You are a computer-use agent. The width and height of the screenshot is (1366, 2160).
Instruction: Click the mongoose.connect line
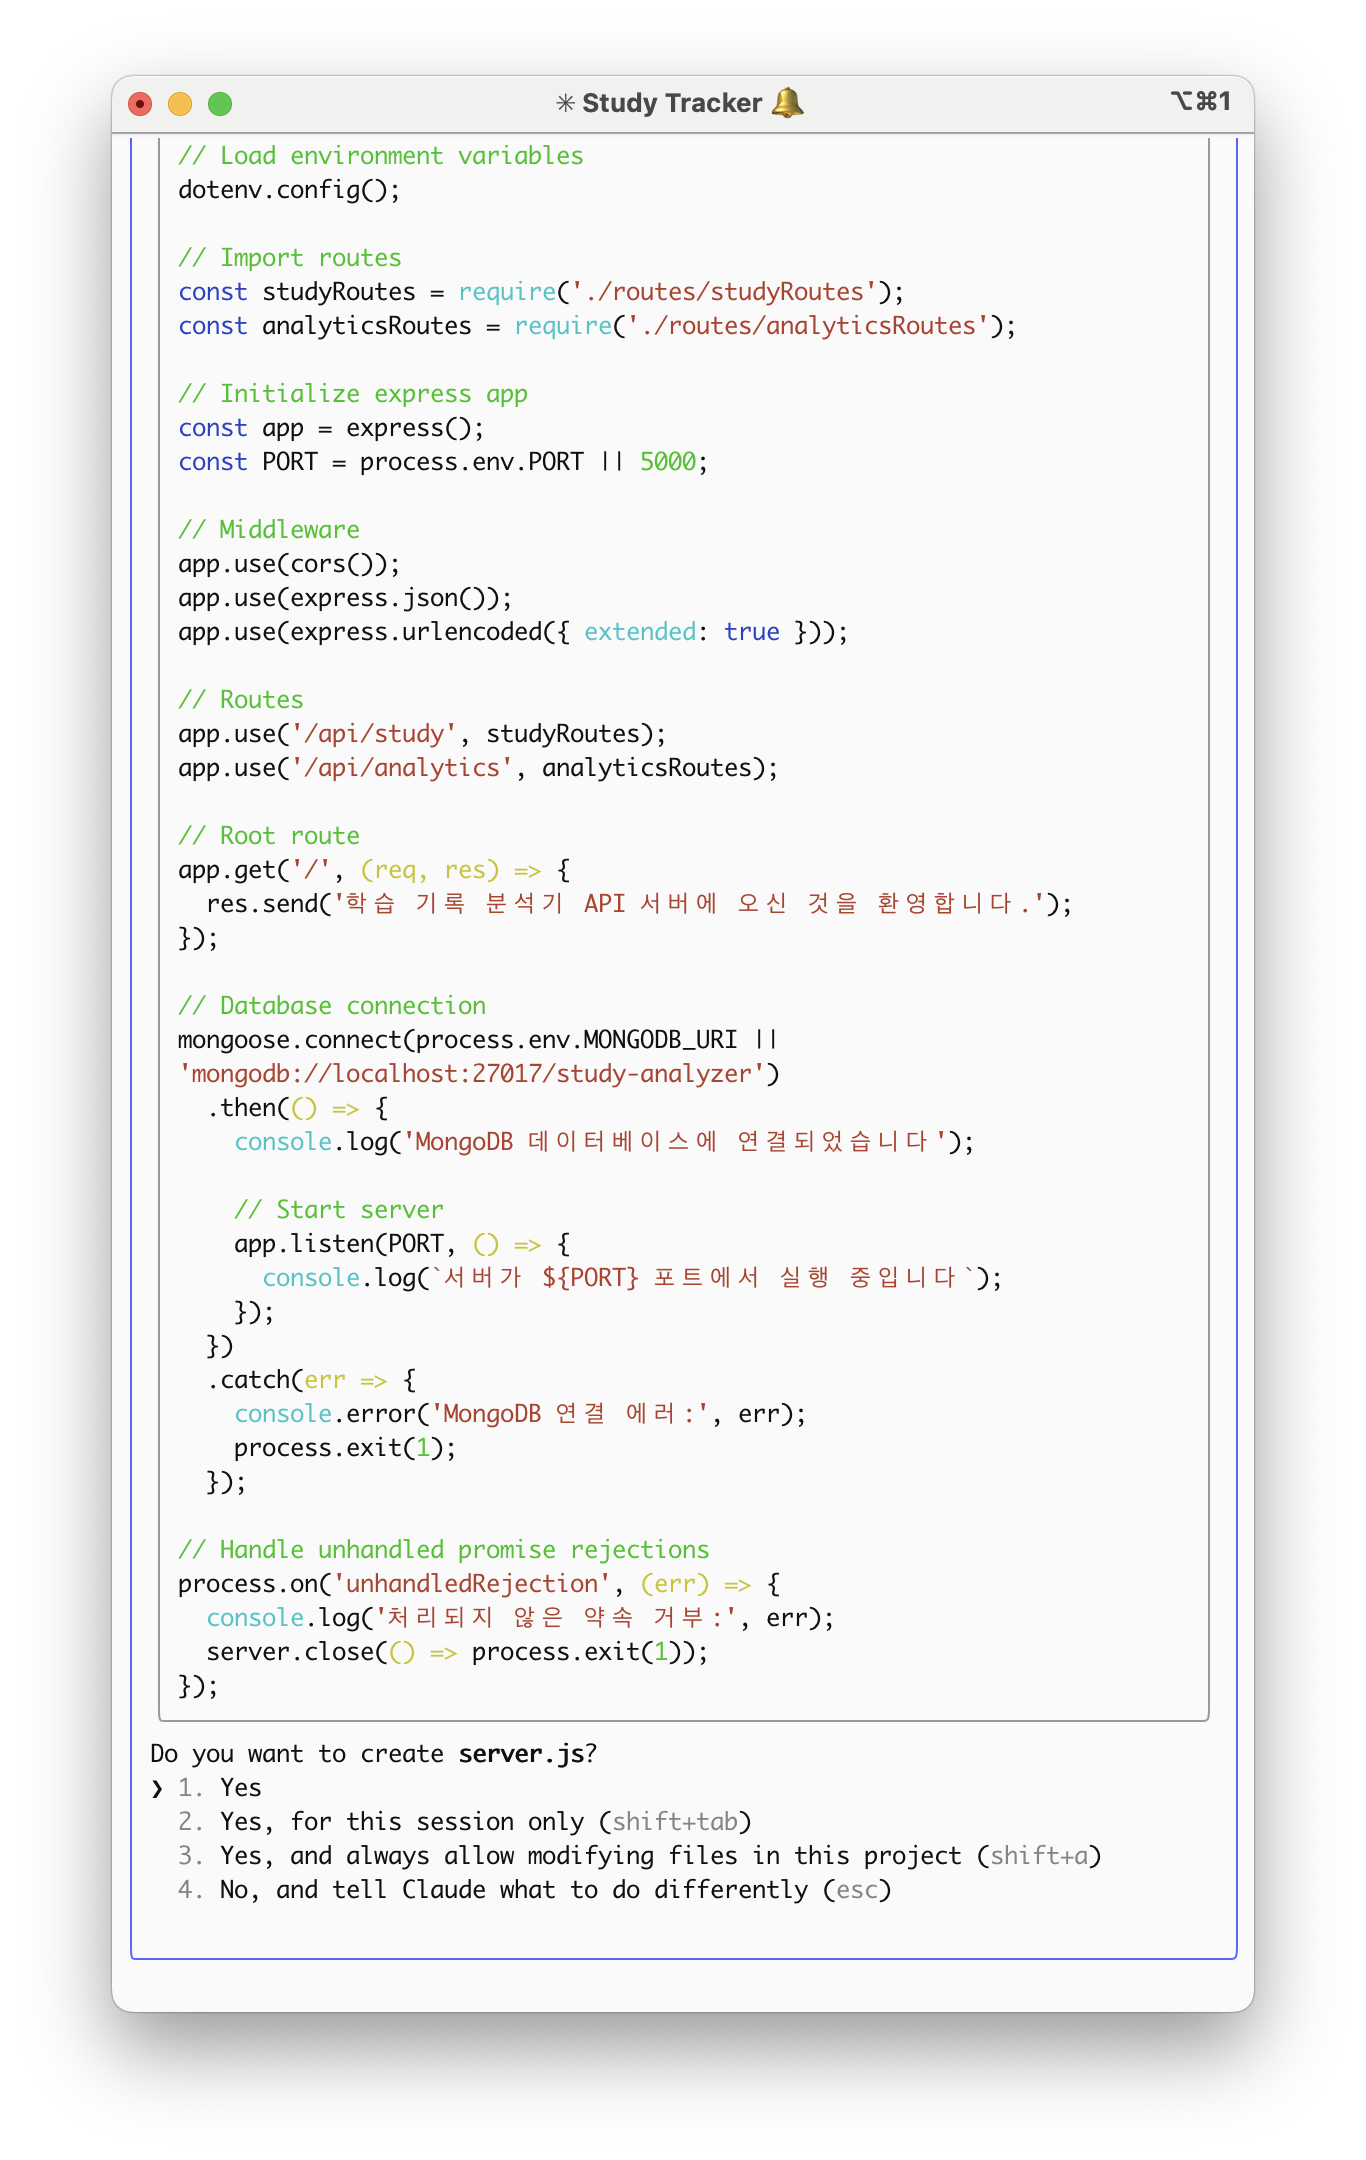(x=478, y=1039)
